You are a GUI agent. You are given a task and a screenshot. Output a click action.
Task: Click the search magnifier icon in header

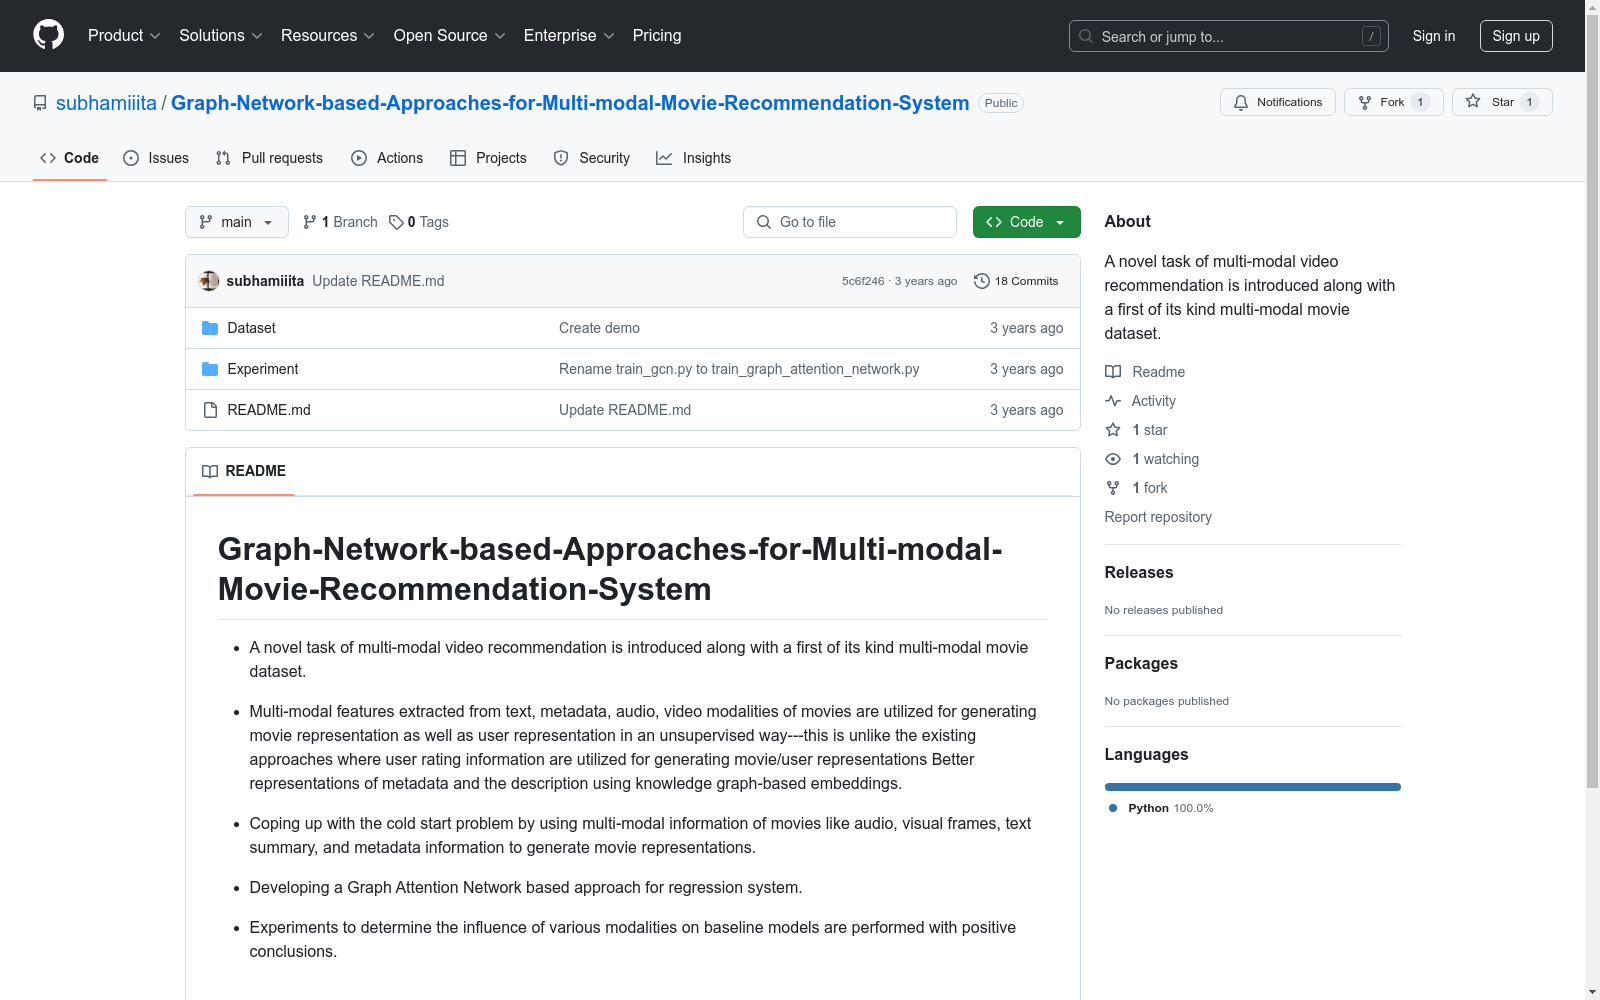pyautogui.click(x=1086, y=36)
